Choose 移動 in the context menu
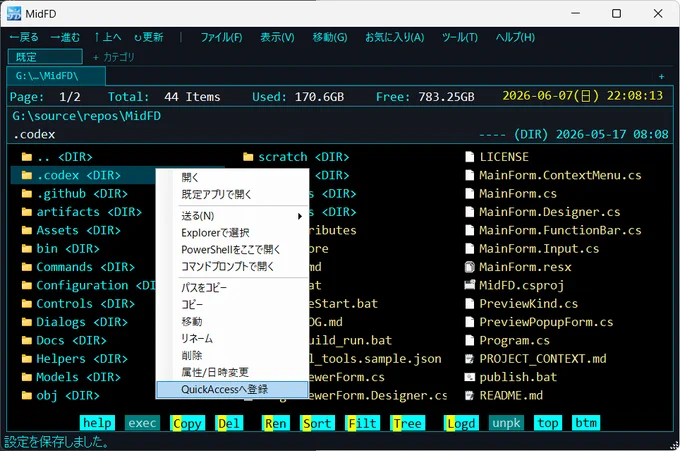 [232, 321]
